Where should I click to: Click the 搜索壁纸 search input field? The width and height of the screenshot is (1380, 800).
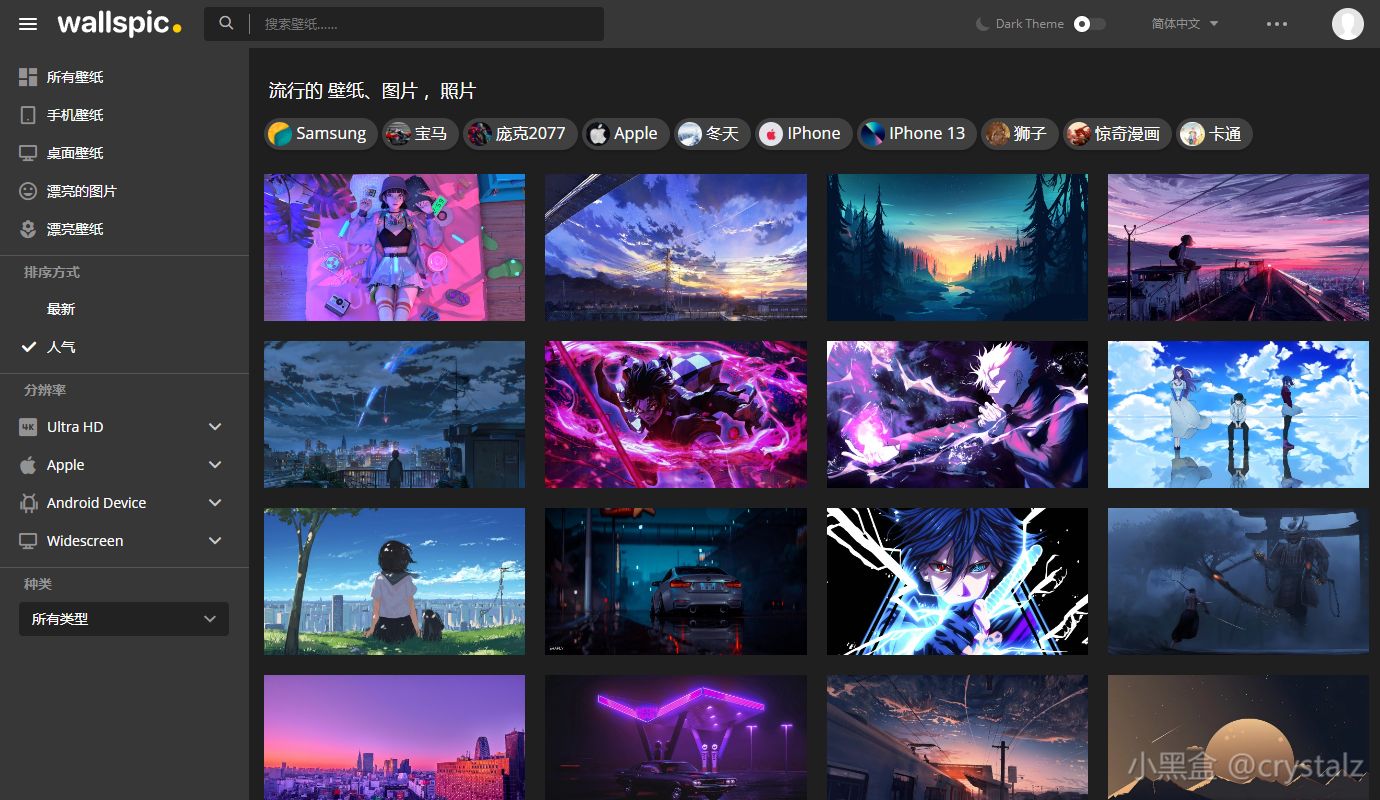pos(427,24)
